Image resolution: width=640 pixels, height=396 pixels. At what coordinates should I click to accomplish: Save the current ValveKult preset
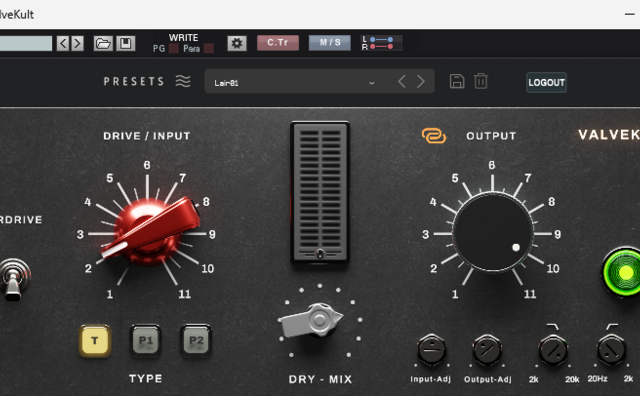coord(457,81)
